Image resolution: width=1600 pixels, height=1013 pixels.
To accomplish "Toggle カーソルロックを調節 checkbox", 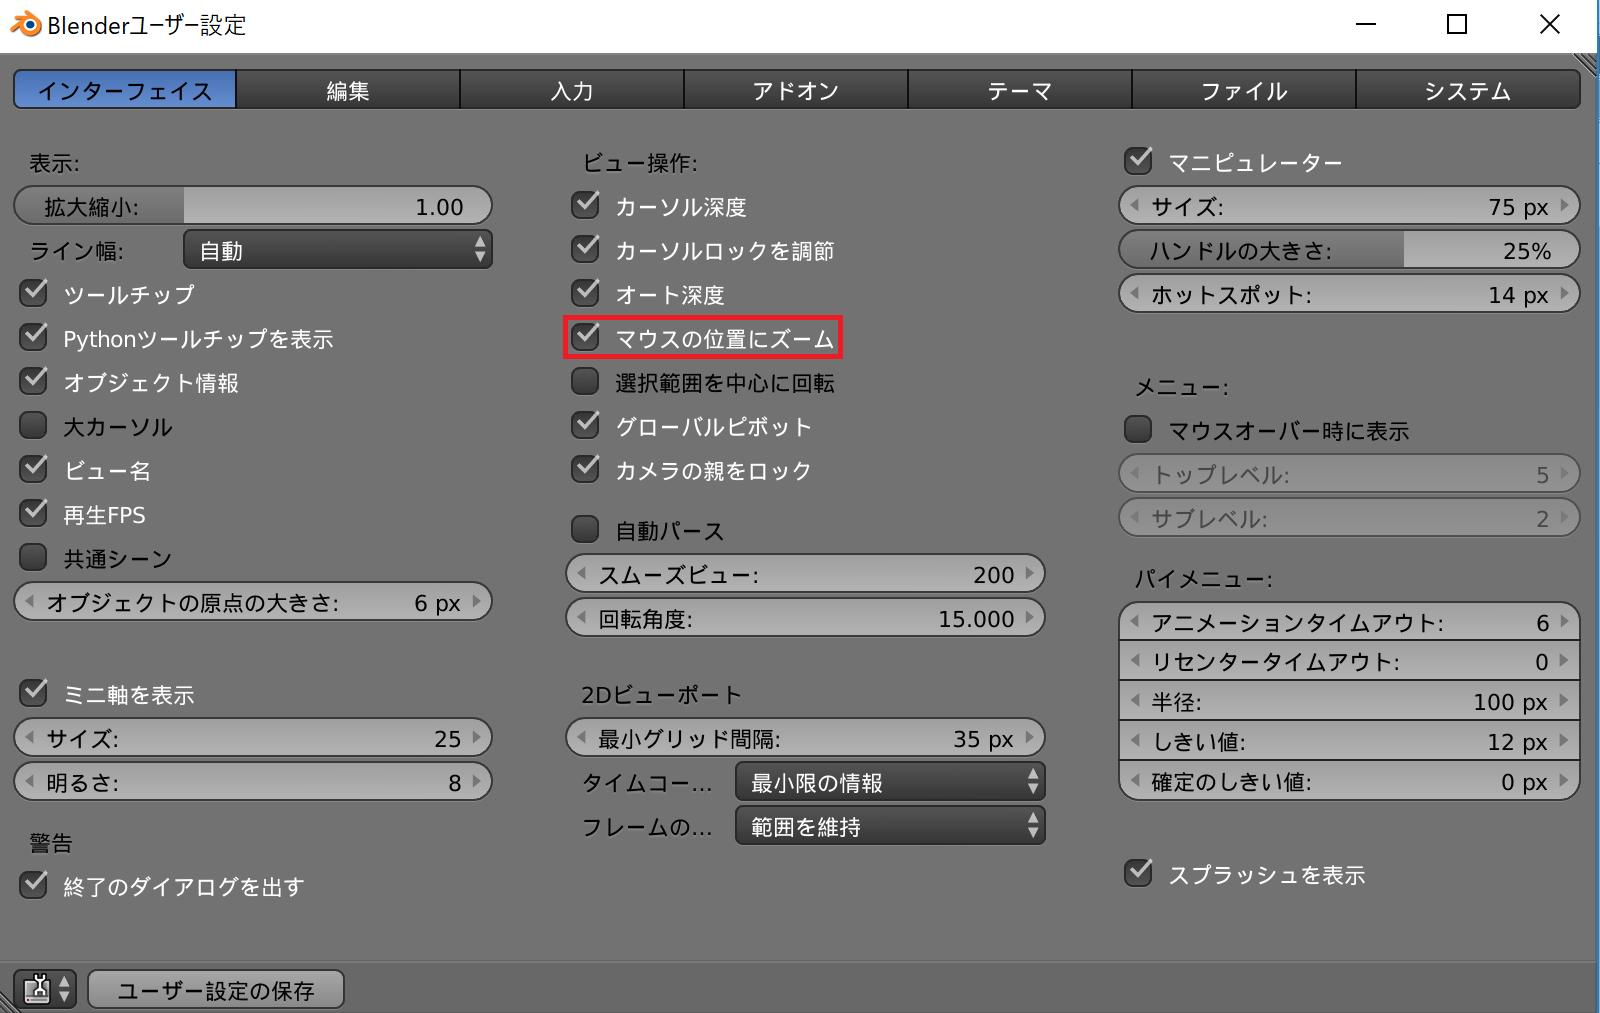I will coord(586,249).
